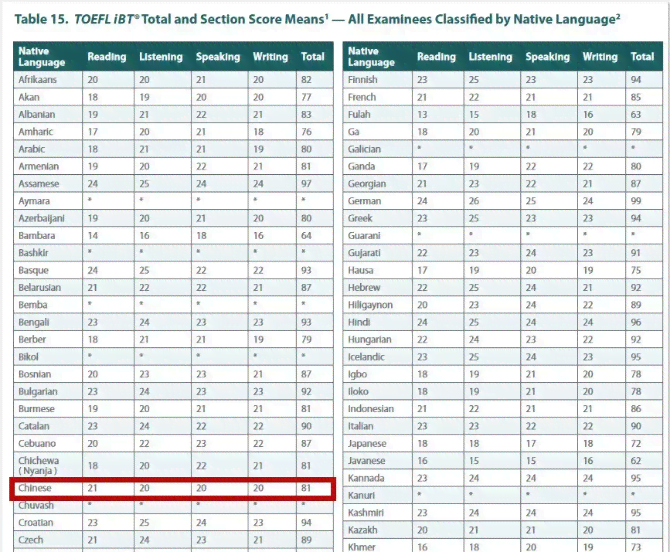Select the Afrikaans language row label

[37, 80]
